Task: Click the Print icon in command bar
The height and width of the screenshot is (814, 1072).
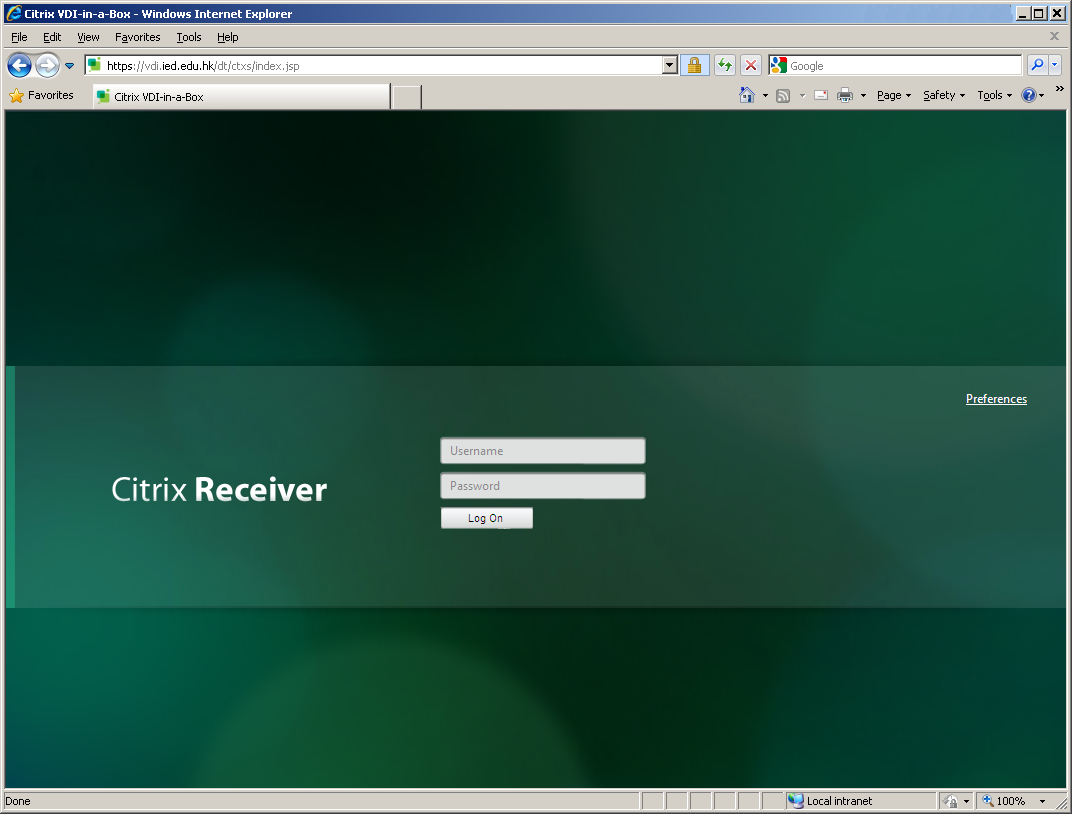Action: (845, 96)
